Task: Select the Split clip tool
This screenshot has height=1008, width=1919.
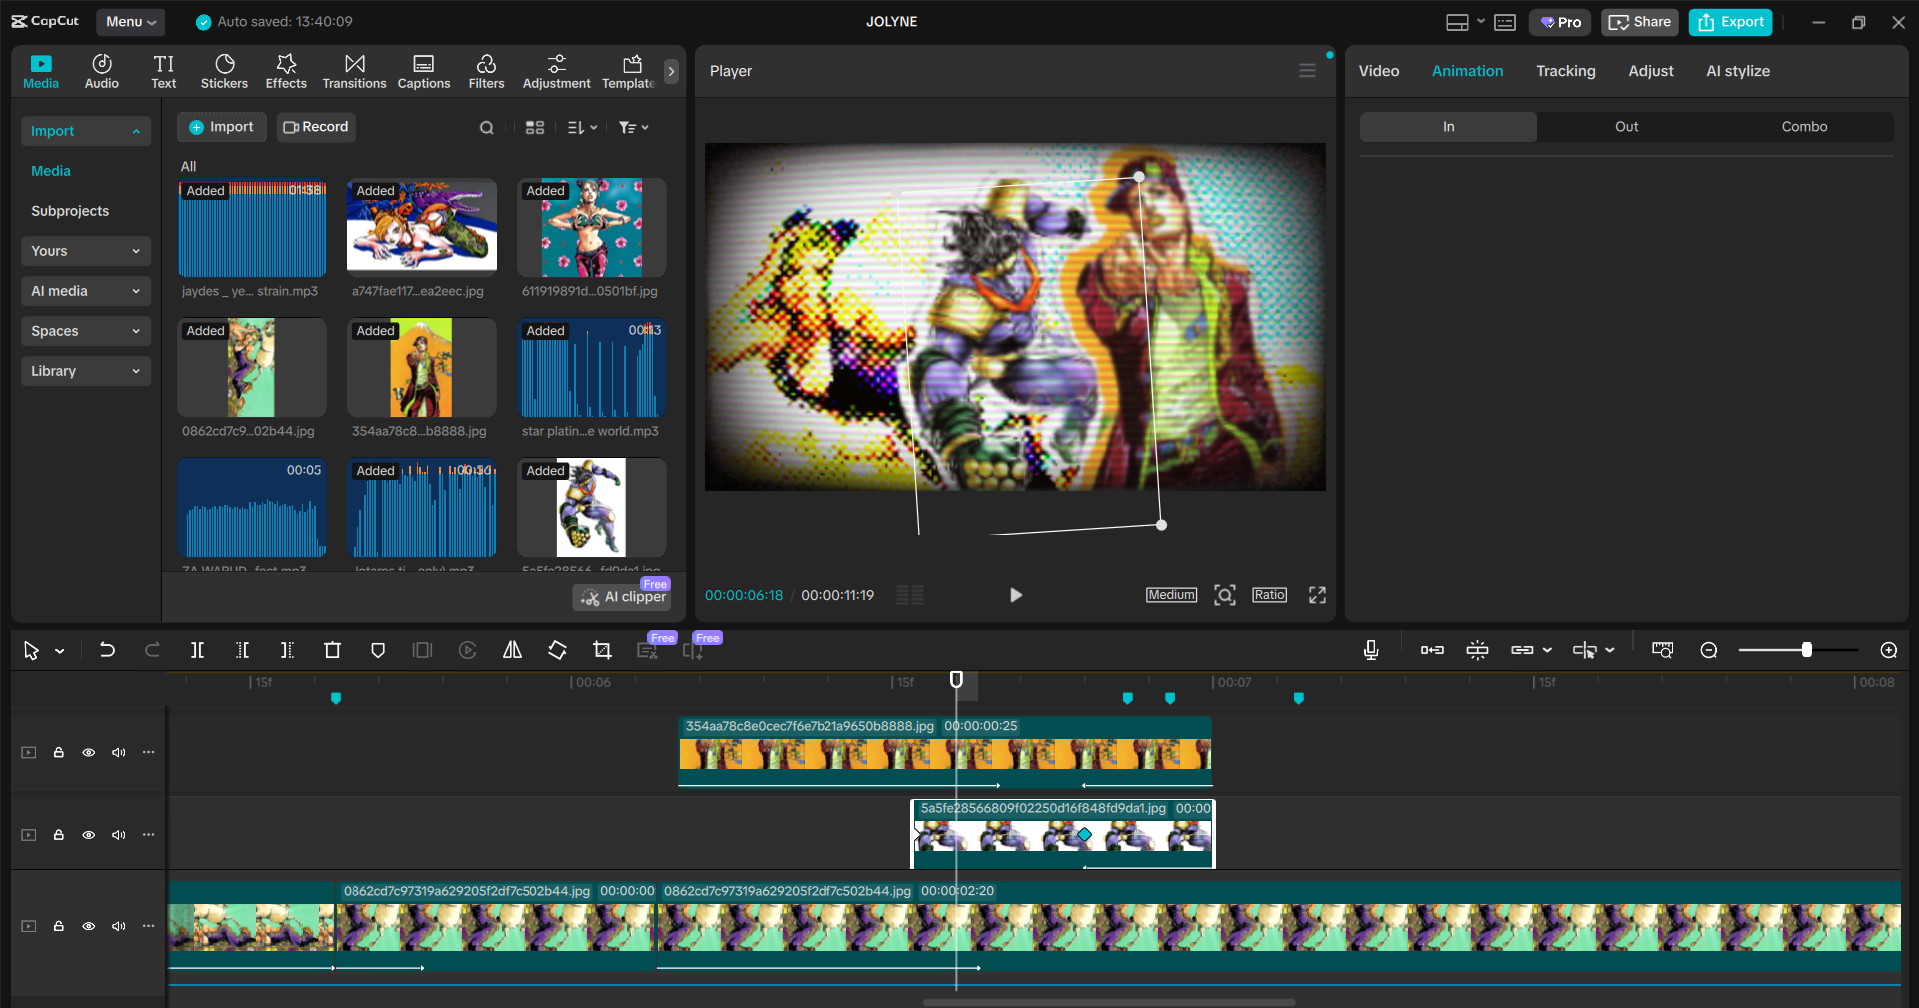Action: [197, 650]
